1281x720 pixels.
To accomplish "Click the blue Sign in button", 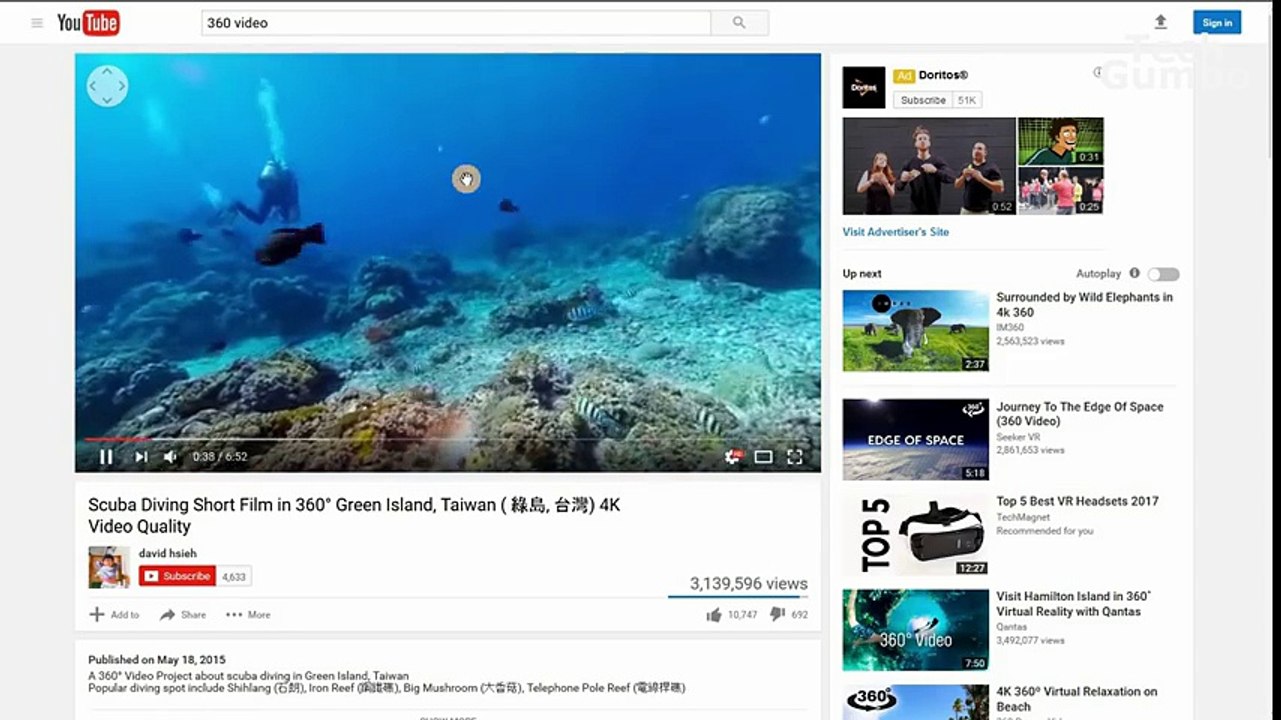I will [1217, 23].
